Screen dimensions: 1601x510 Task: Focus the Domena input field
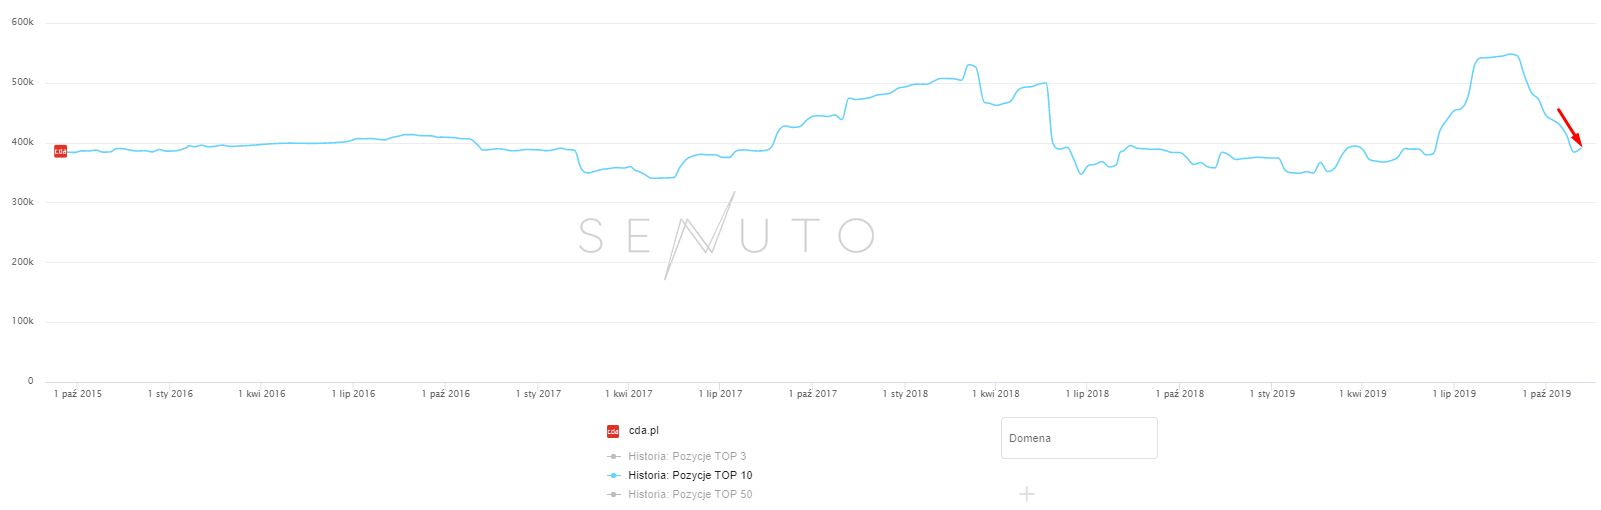pos(1079,438)
